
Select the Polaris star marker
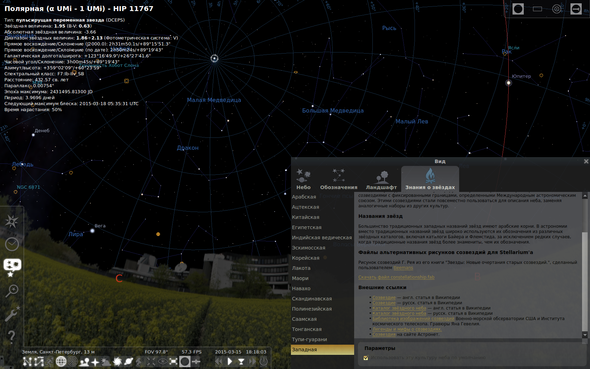click(x=214, y=58)
